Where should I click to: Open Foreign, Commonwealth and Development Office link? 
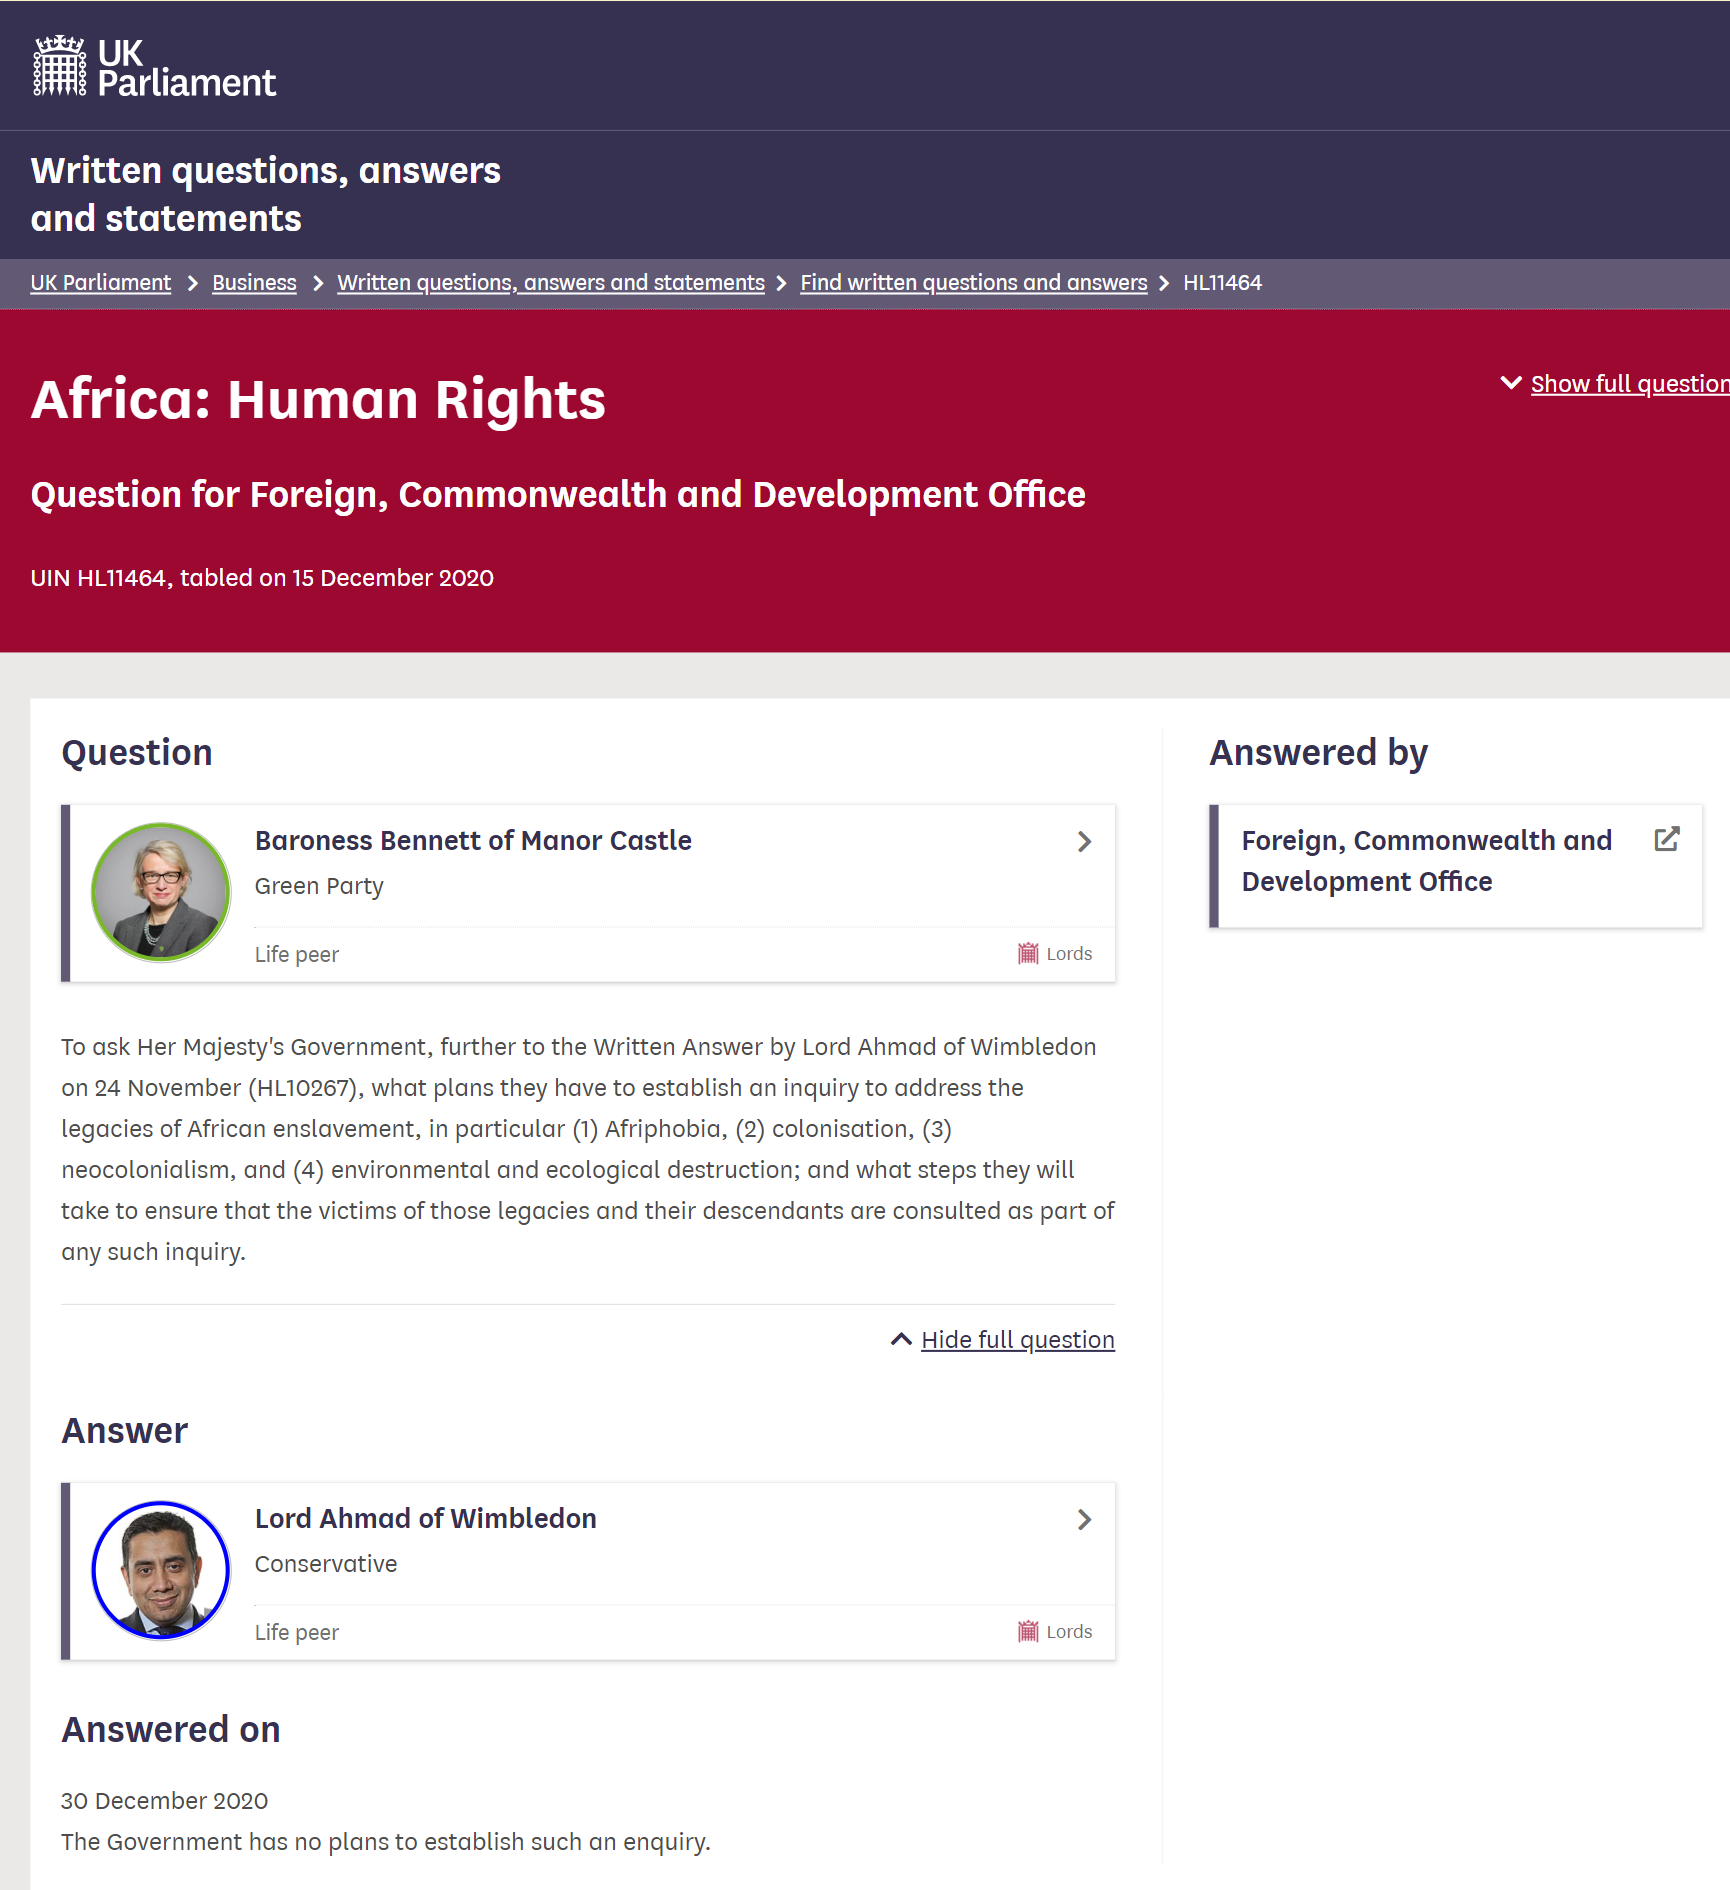tap(1426, 861)
